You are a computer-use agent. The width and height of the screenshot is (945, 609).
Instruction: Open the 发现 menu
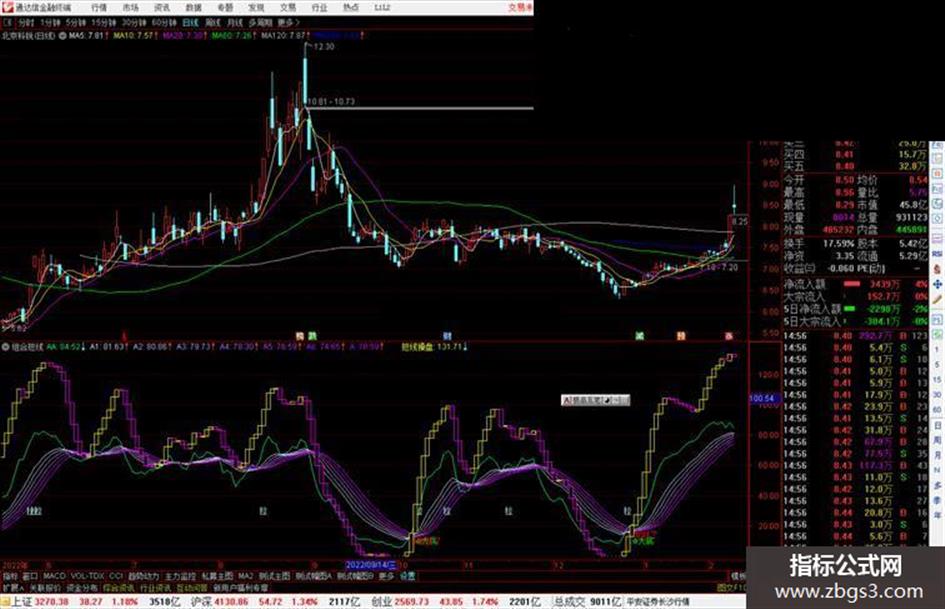[x=256, y=7]
